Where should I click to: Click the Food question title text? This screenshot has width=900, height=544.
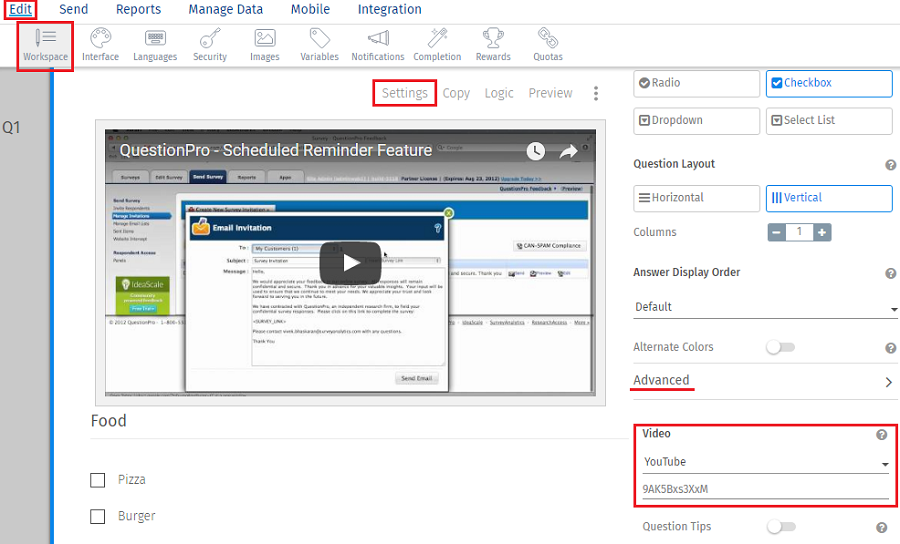pyautogui.click(x=108, y=421)
